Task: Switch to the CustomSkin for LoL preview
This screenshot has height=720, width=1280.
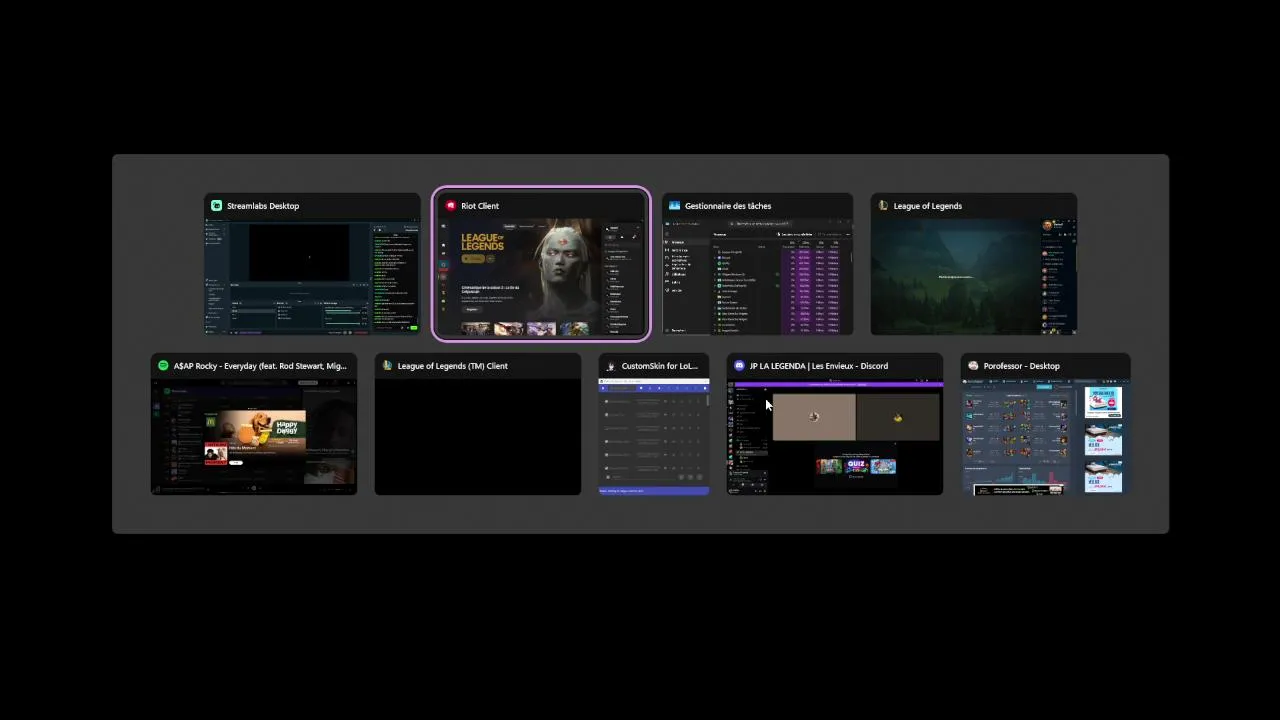Action: tap(654, 436)
